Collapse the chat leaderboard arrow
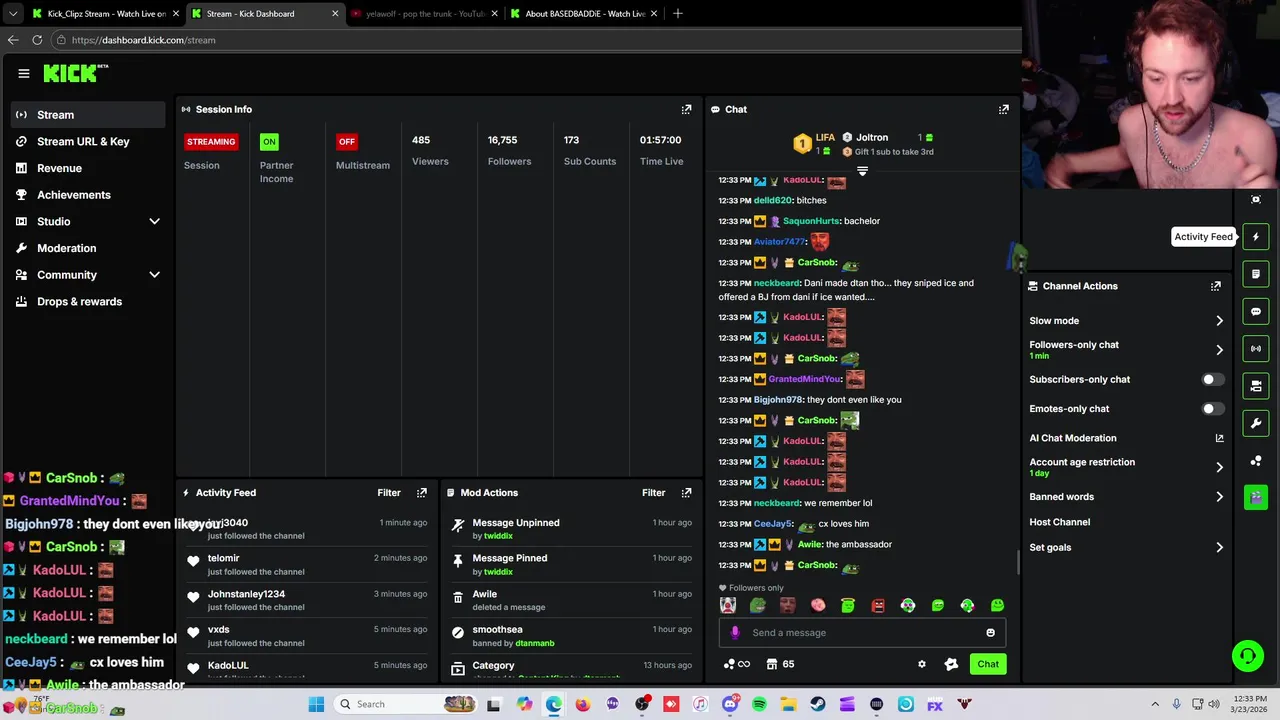This screenshot has height=720, width=1280. point(862,171)
